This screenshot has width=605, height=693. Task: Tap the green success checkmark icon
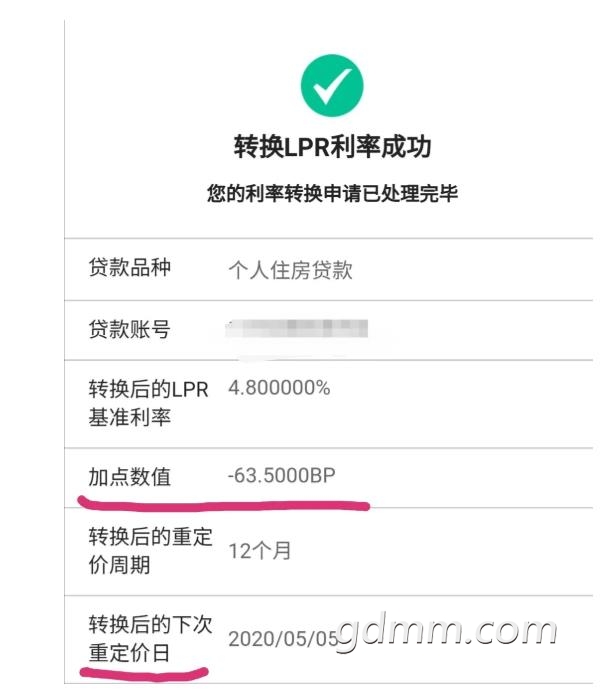tap(332, 83)
